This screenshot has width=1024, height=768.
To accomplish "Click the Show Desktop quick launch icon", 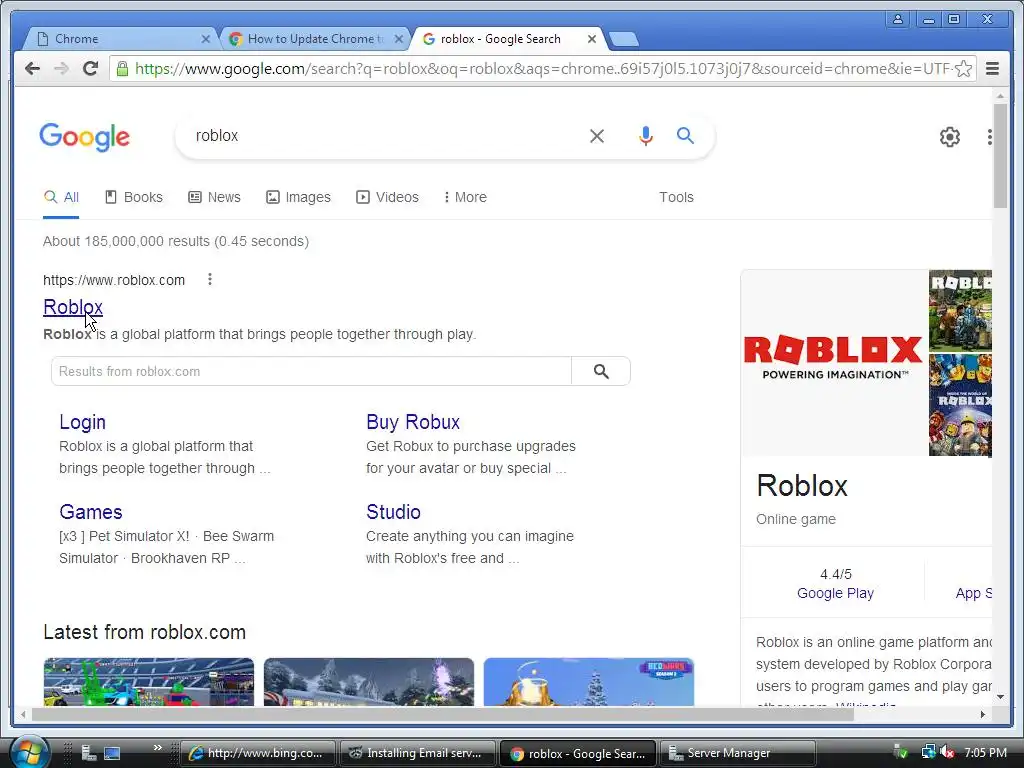I will click(x=112, y=754).
